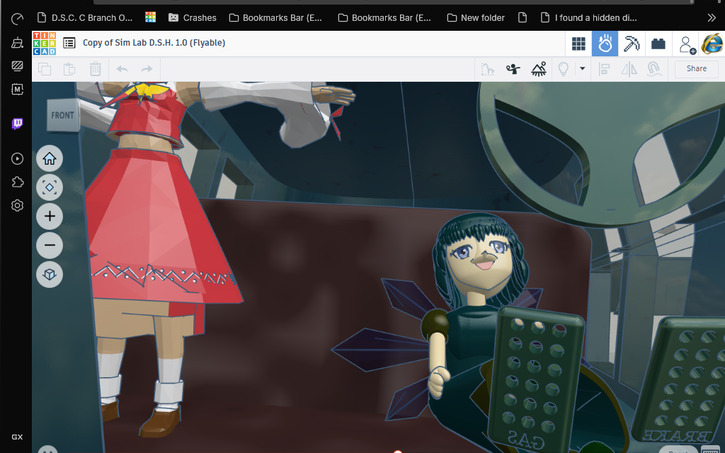The image size is (725, 453).
Task: Undo the last action
Action: (122, 69)
